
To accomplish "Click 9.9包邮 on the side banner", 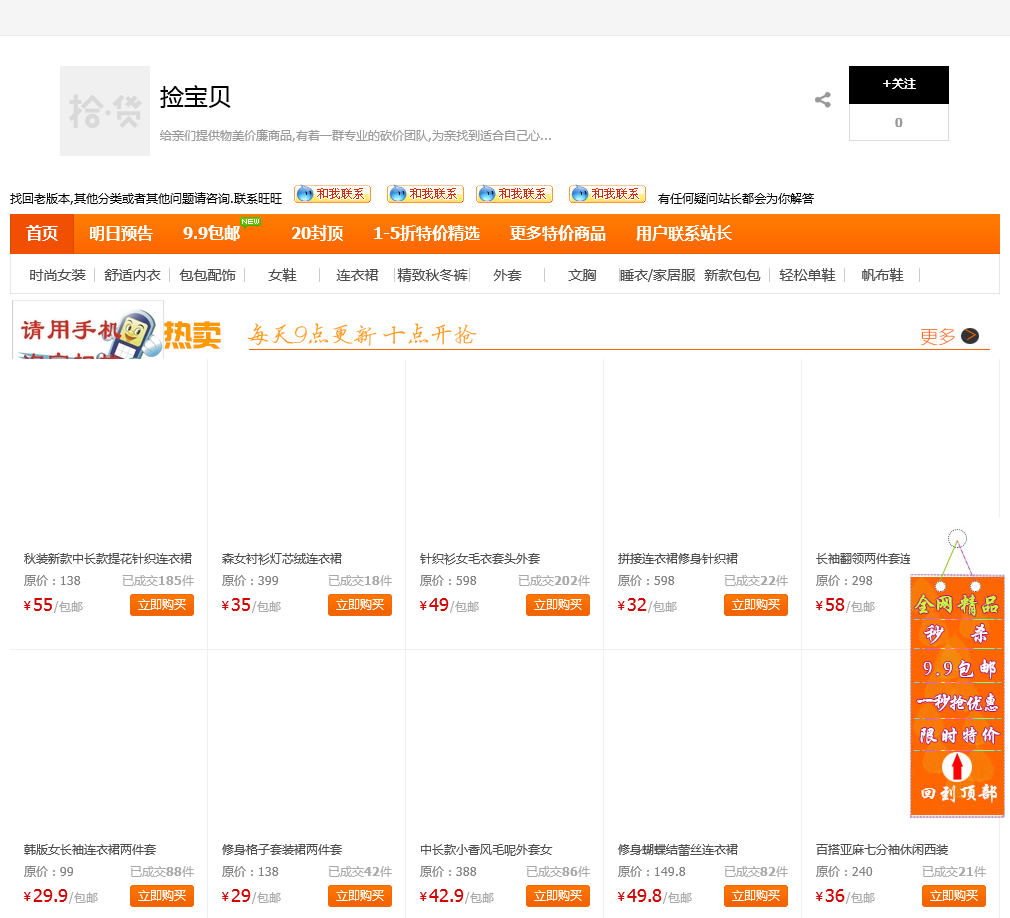I will [958, 669].
